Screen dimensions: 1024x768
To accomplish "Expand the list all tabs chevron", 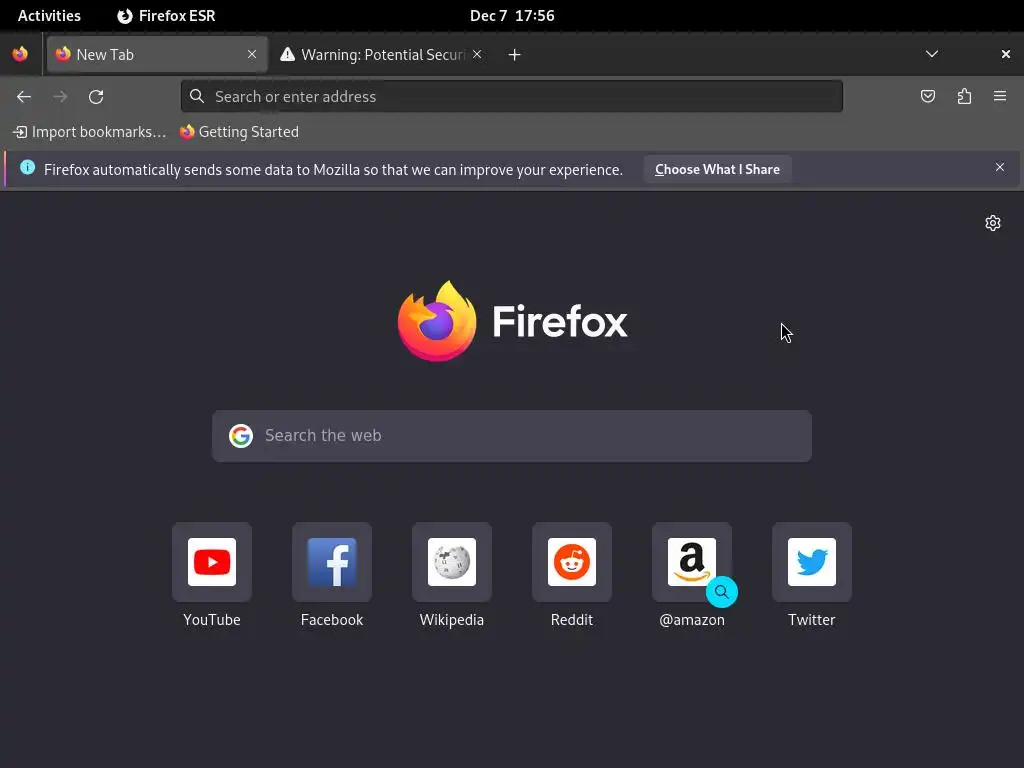I will (932, 54).
